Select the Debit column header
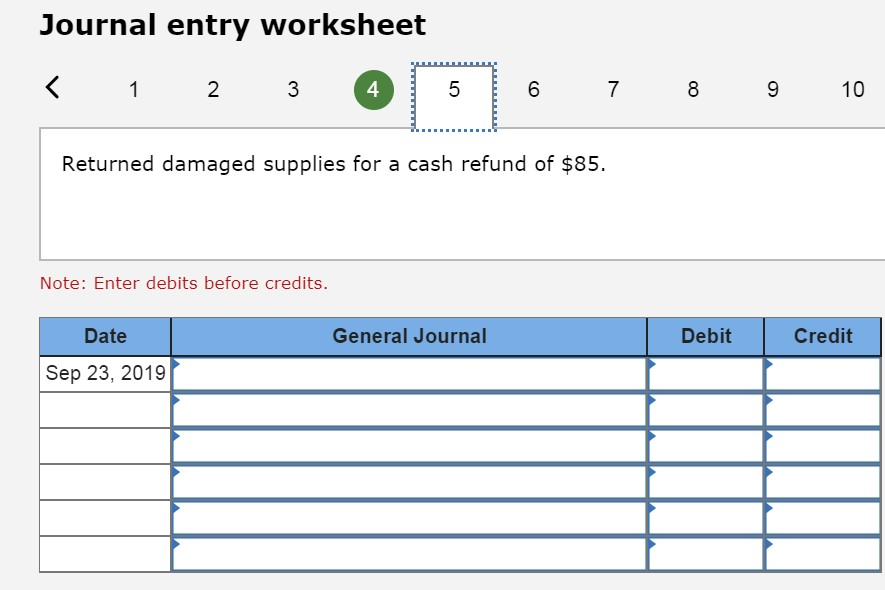Image resolution: width=885 pixels, height=590 pixels. [x=705, y=336]
